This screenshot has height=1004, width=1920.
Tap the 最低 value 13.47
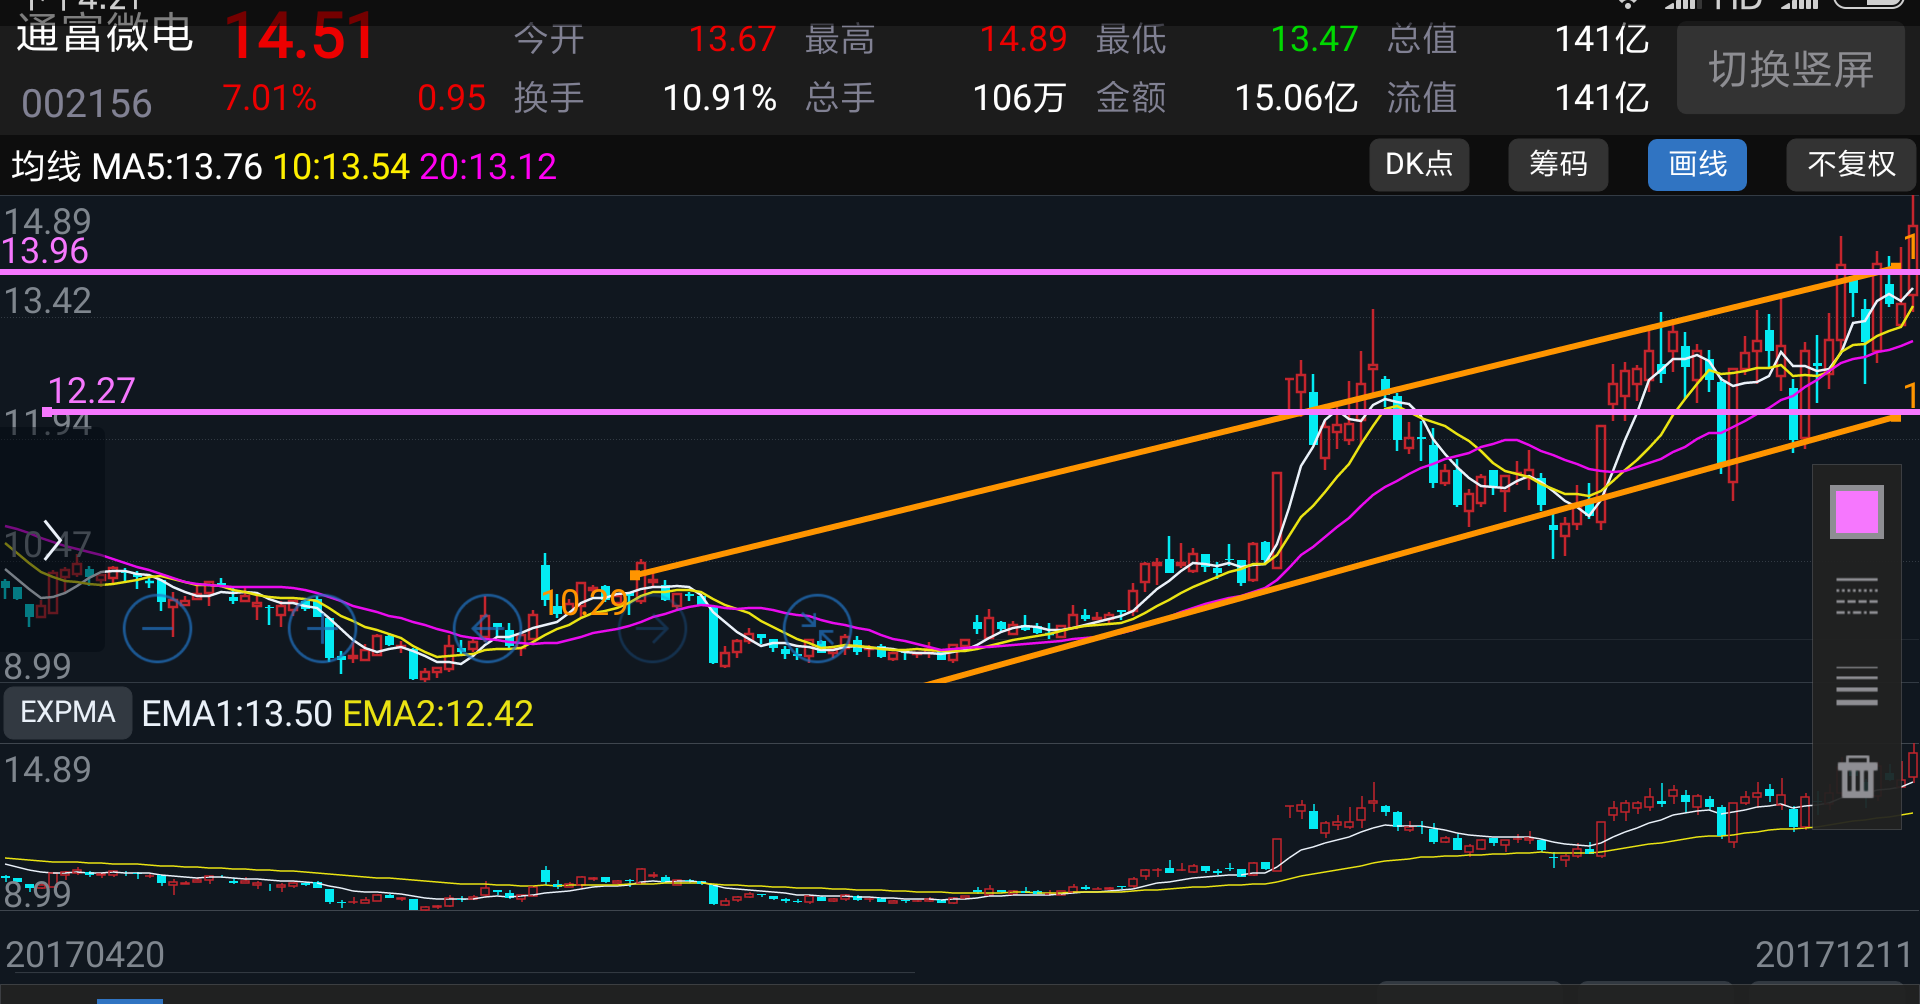pyautogui.click(x=1314, y=40)
